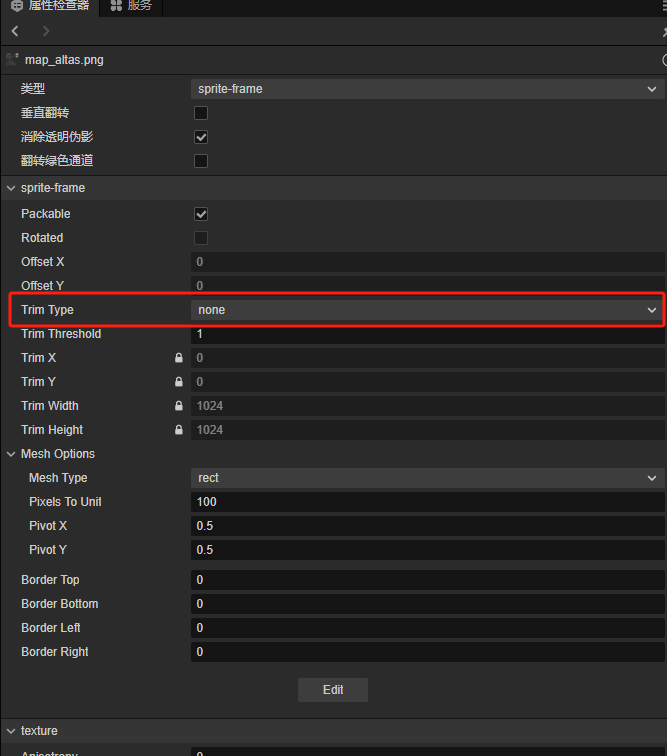Click the Trim Y value field

428,382
